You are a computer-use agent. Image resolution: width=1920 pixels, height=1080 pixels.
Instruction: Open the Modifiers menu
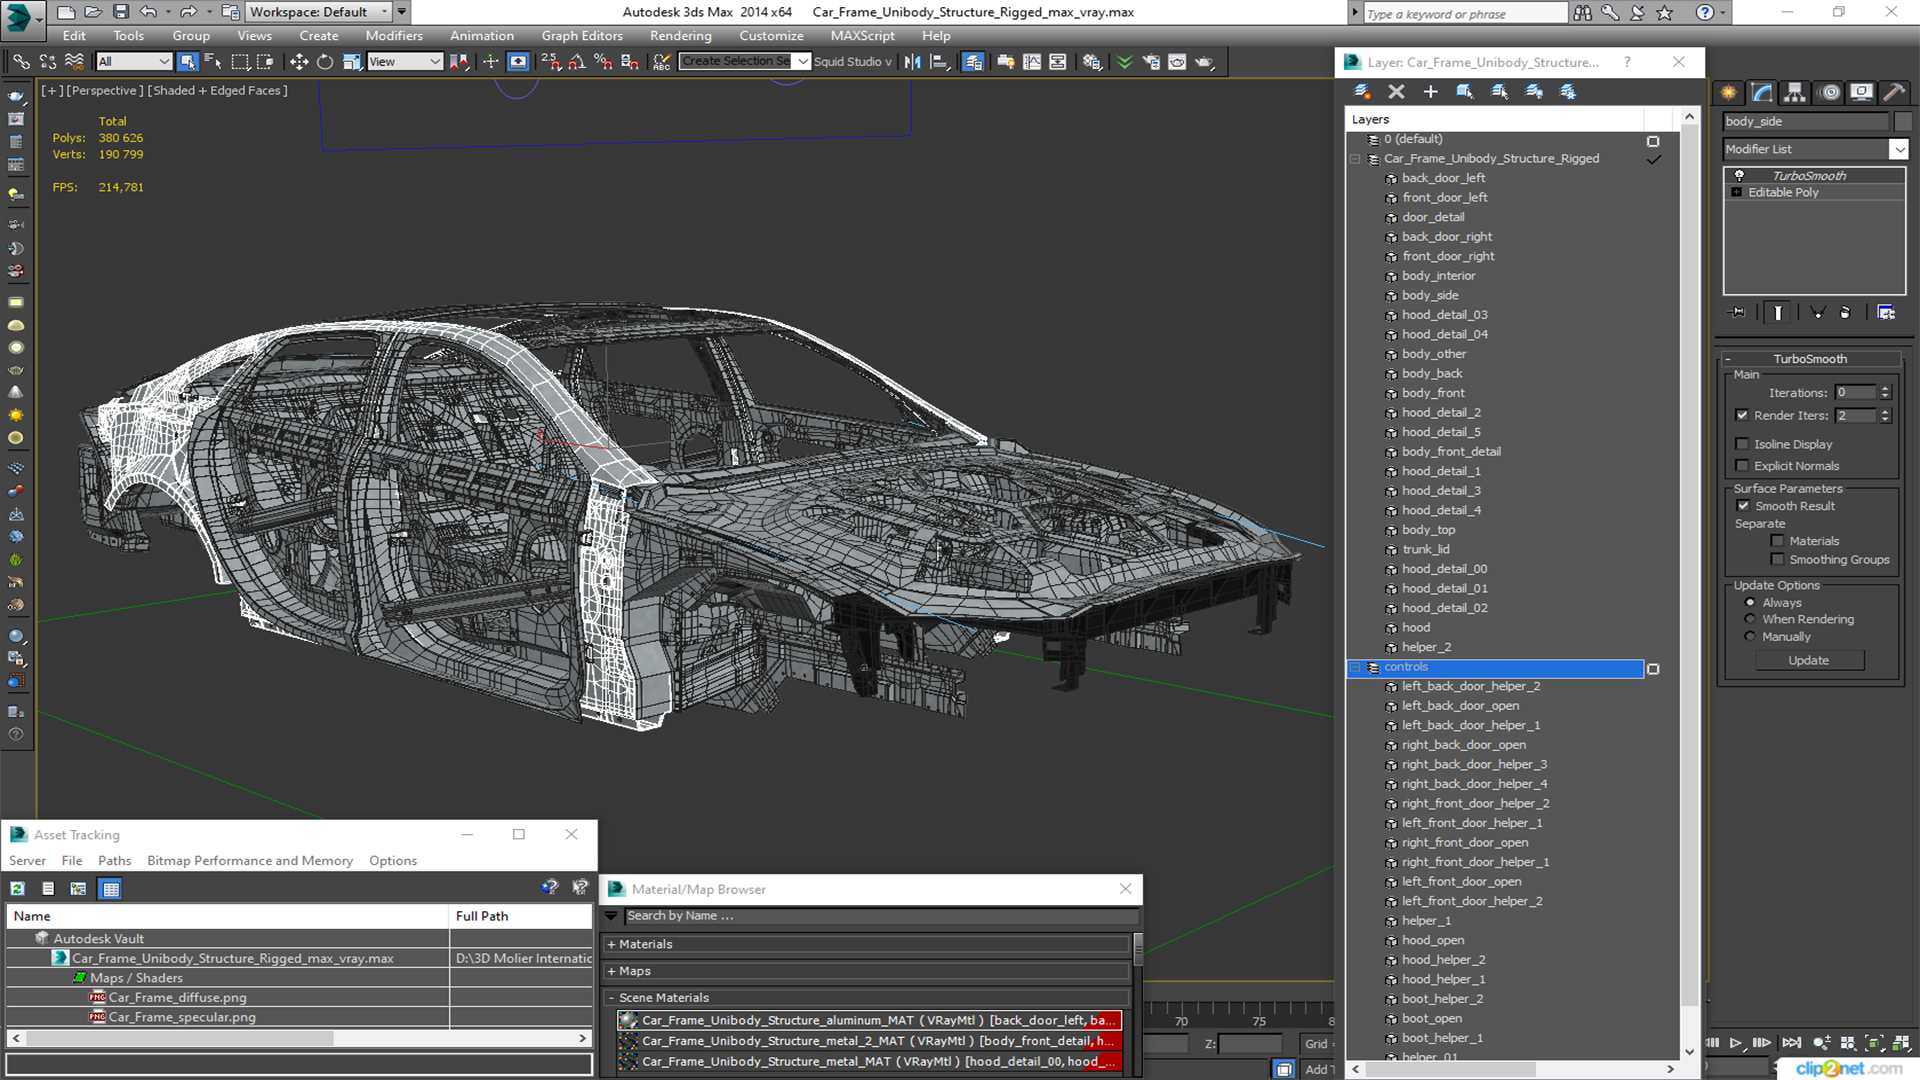[394, 36]
